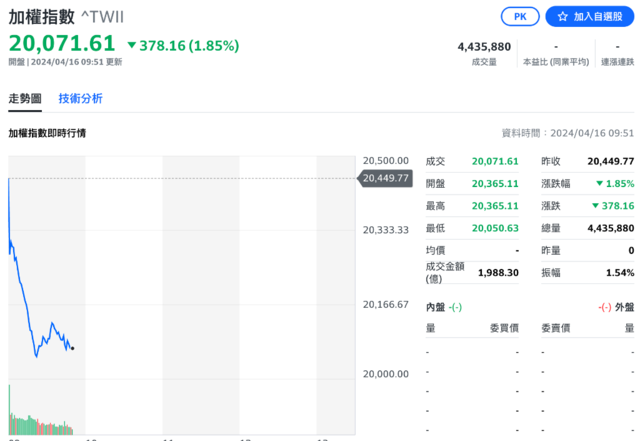Screen dimensions: 640x441
Task: Add index via 加入自選股 button
Action: 590,17
